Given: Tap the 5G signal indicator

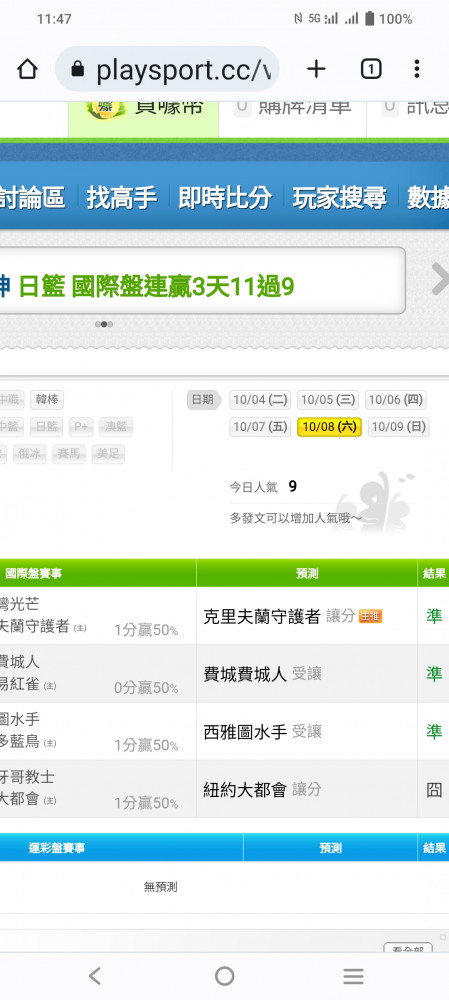Looking at the screenshot, I should 314,18.
